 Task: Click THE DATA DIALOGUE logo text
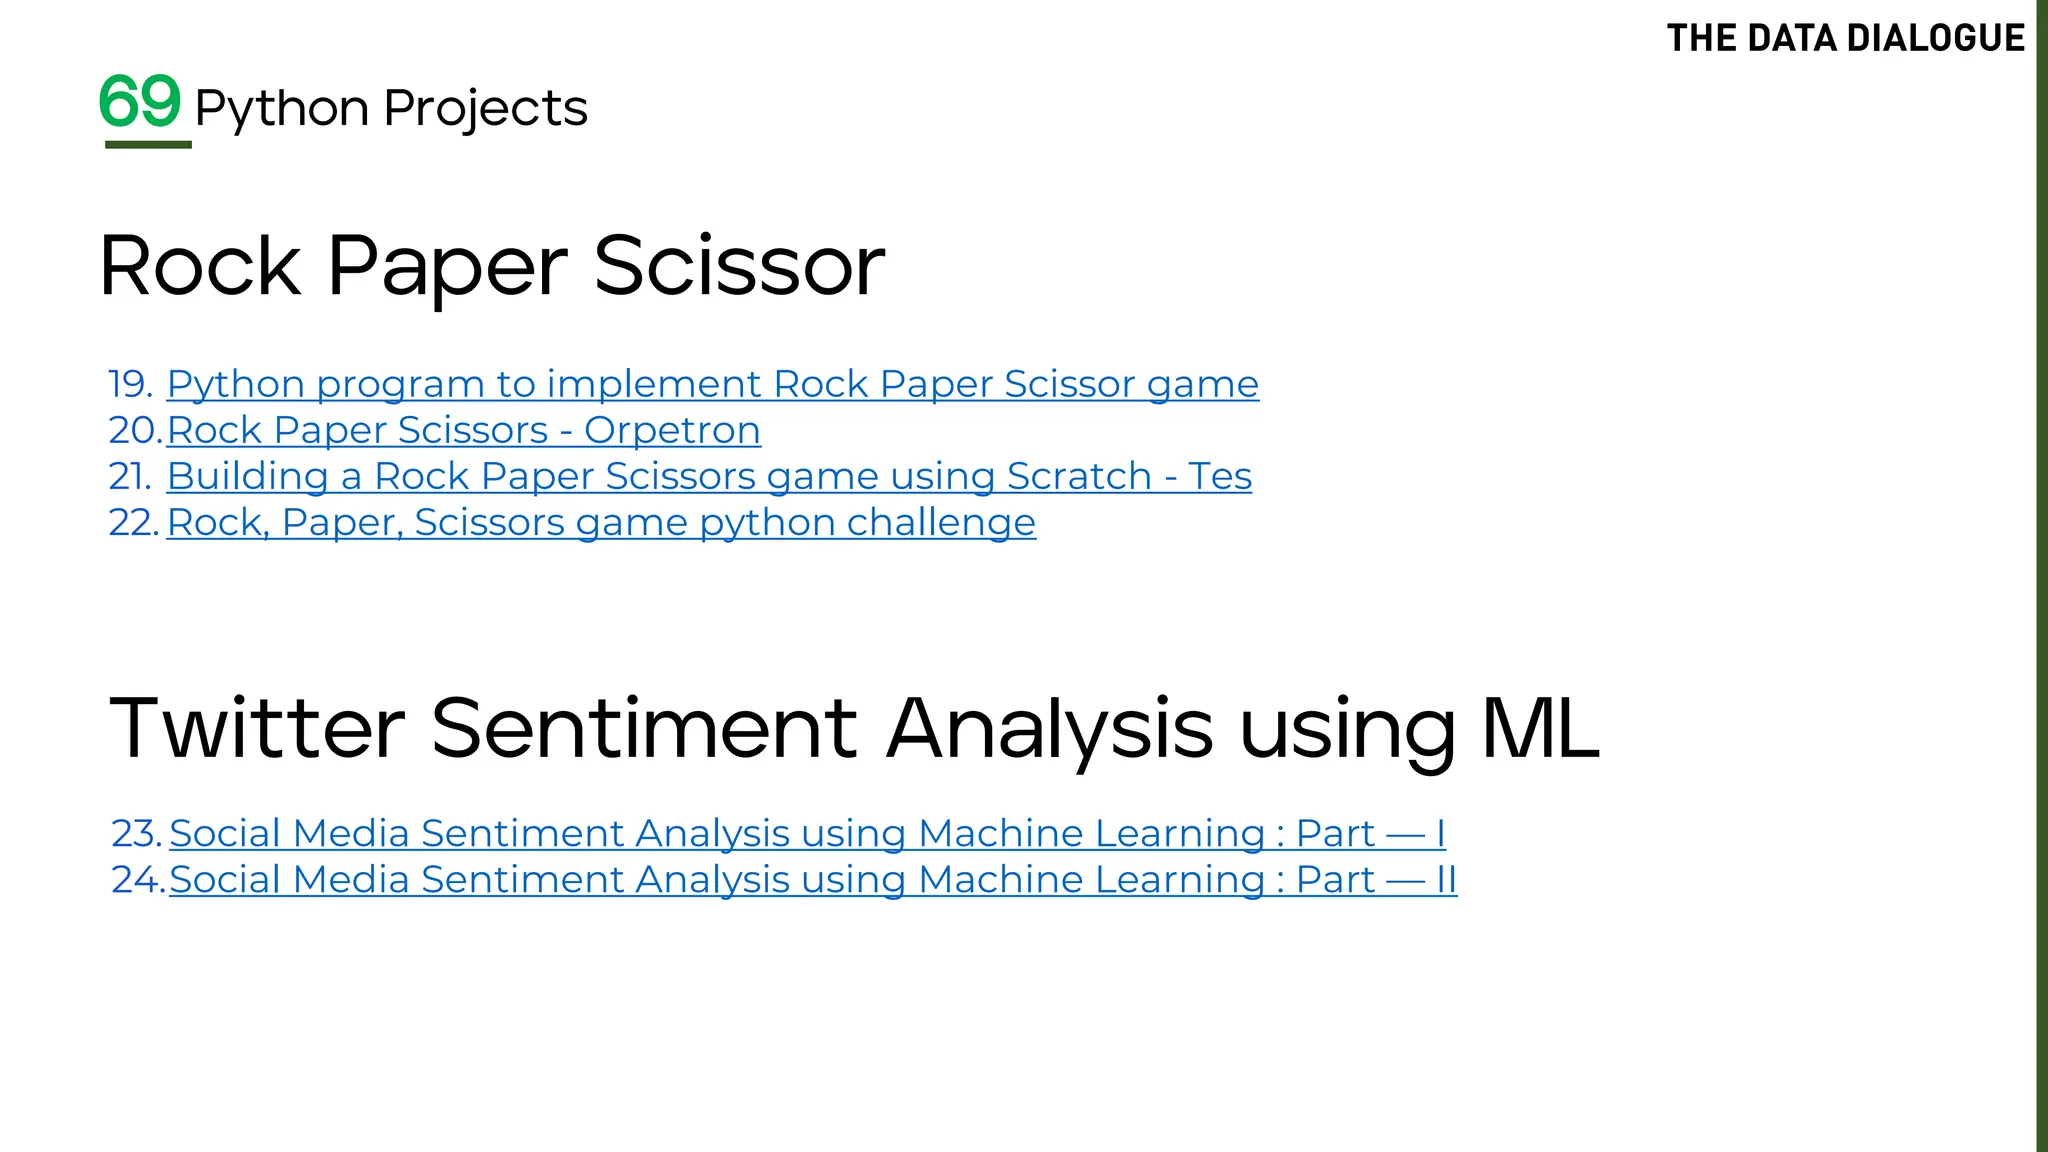[1845, 38]
